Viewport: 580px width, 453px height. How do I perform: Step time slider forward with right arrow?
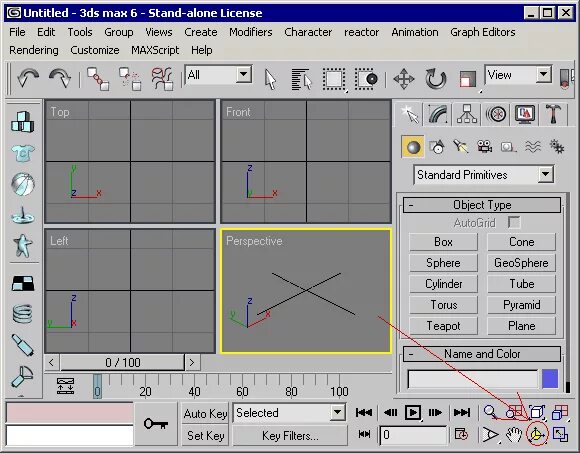coord(192,362)
